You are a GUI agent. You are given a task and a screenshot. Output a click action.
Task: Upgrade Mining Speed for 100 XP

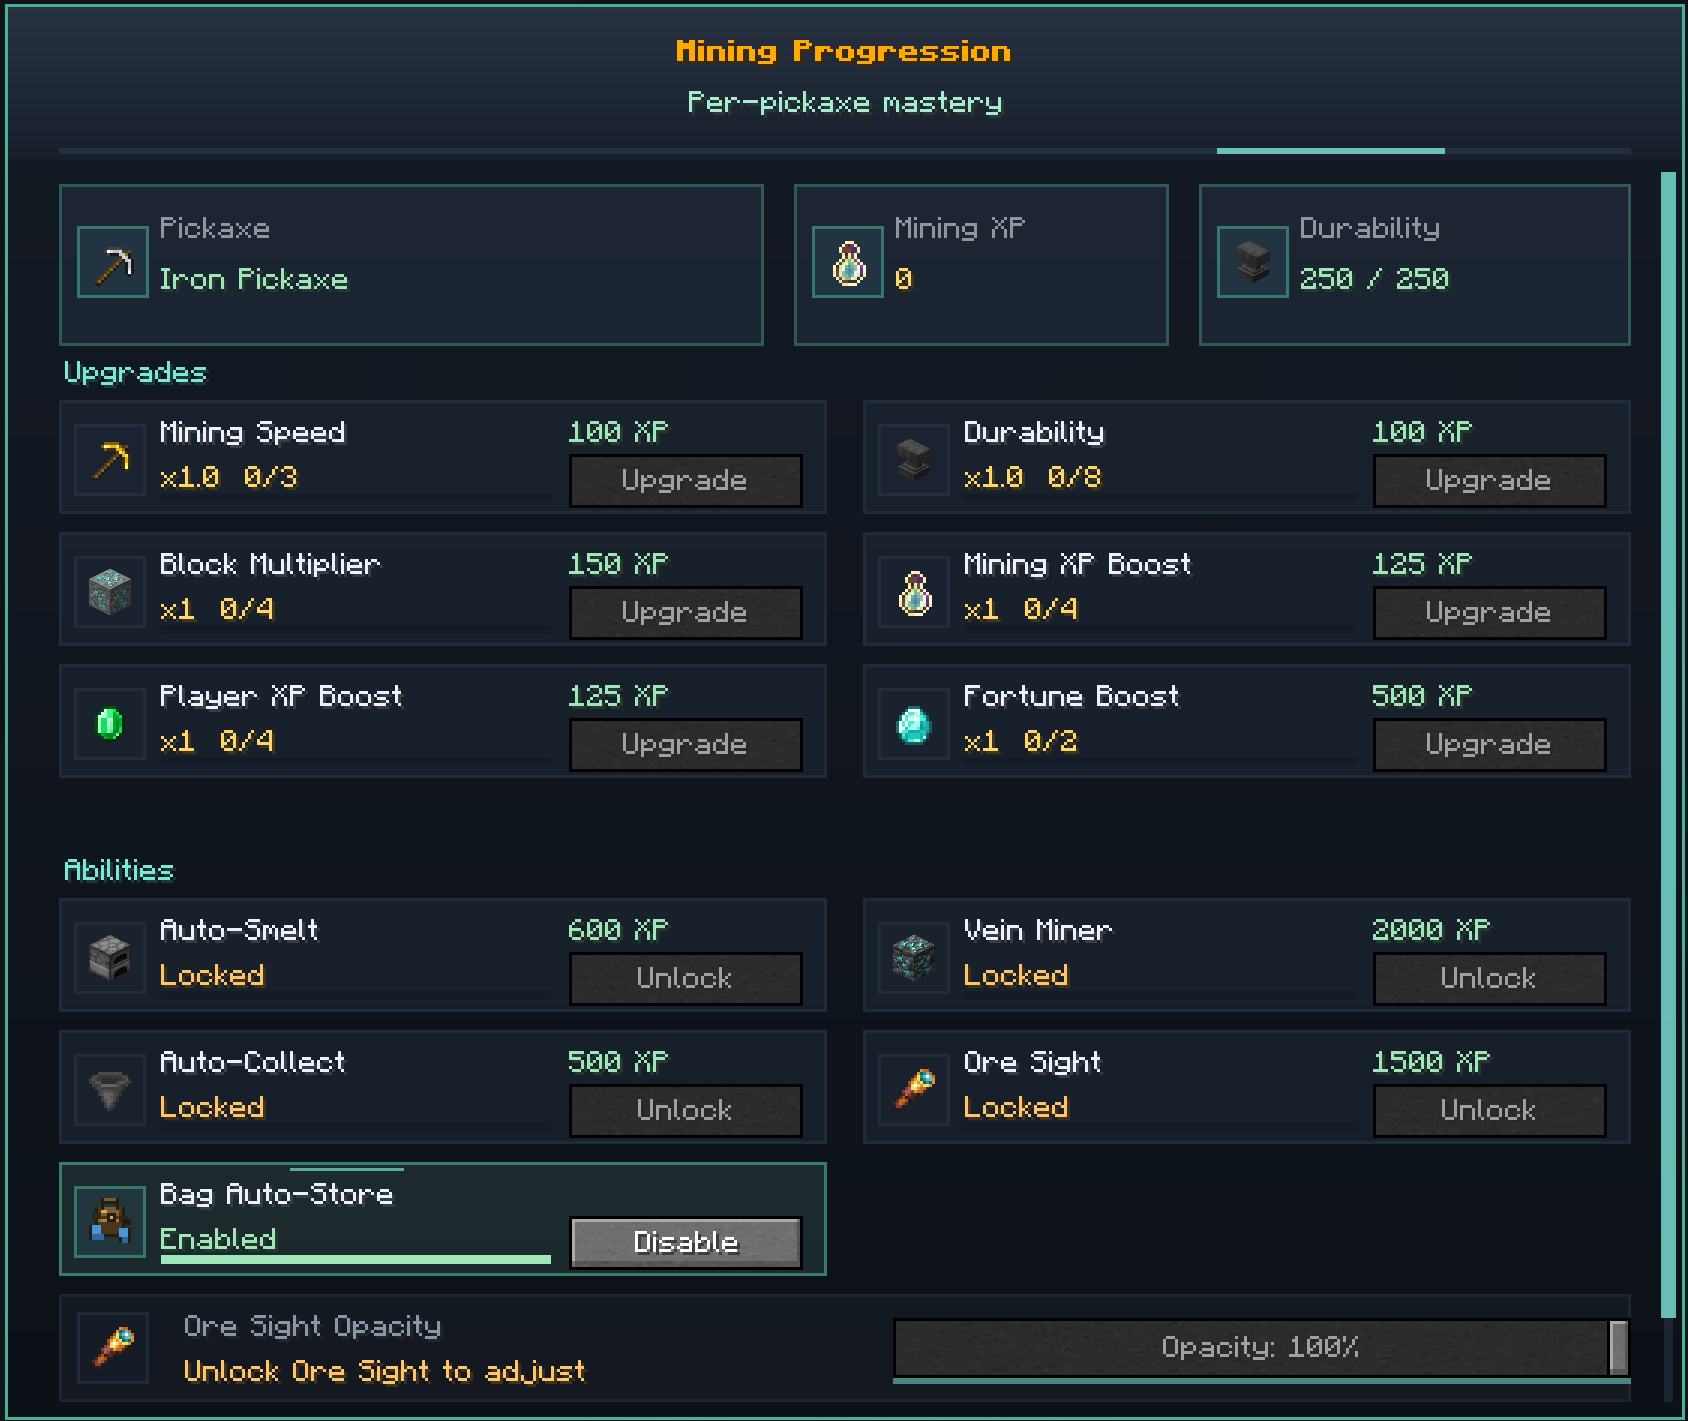[x=686, y=480]
